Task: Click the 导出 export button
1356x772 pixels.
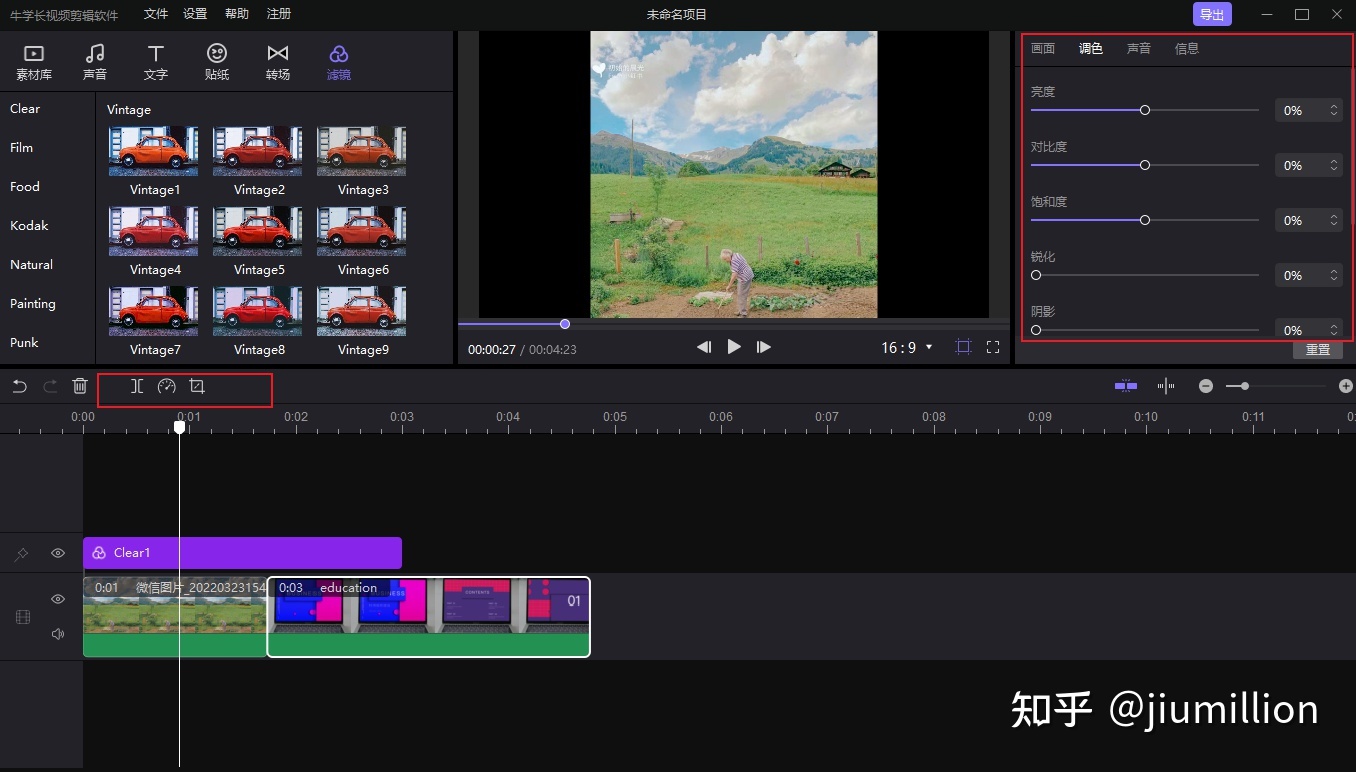Action: 1211,14
